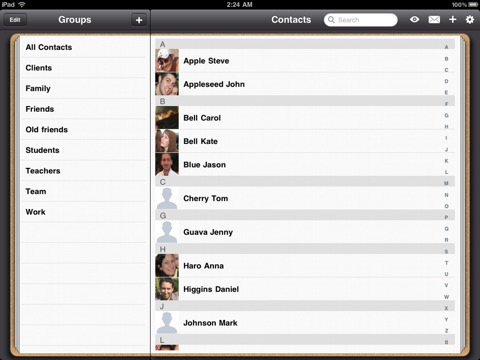Add a new group with plus button
Viewport: 480px width, 360px height.
coord(139,20)
